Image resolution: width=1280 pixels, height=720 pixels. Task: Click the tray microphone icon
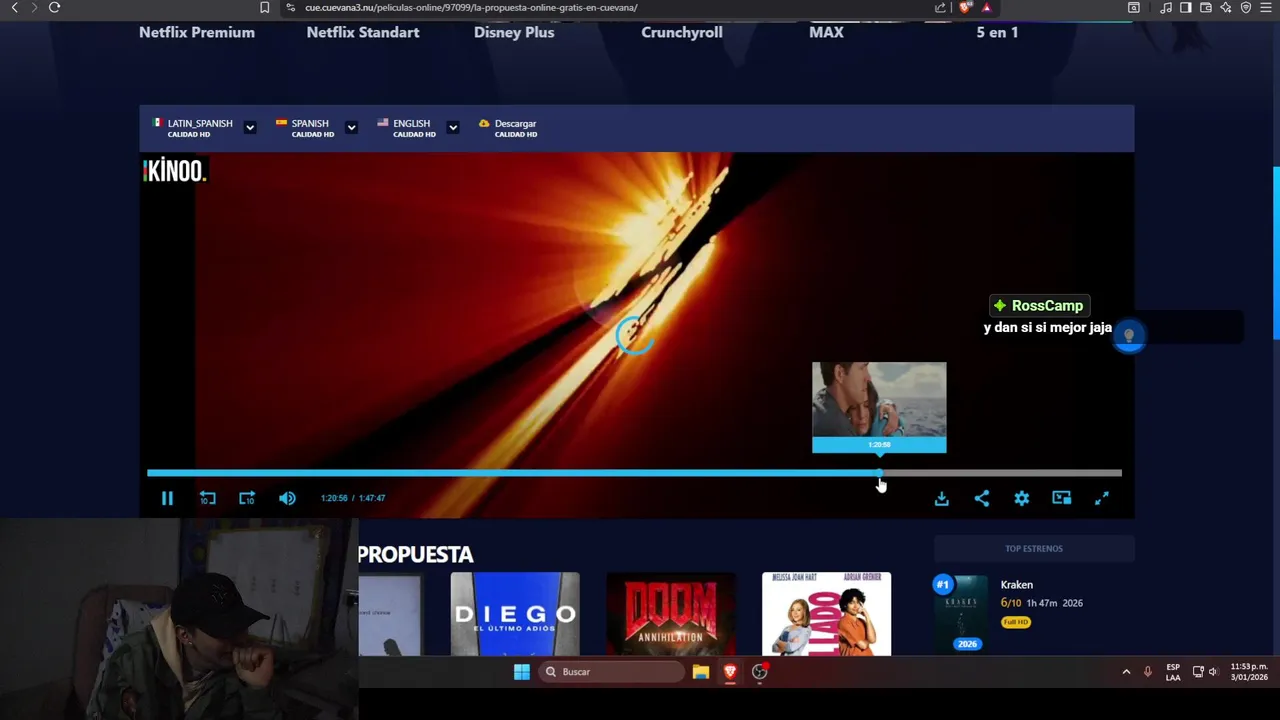coord(1148,672)
